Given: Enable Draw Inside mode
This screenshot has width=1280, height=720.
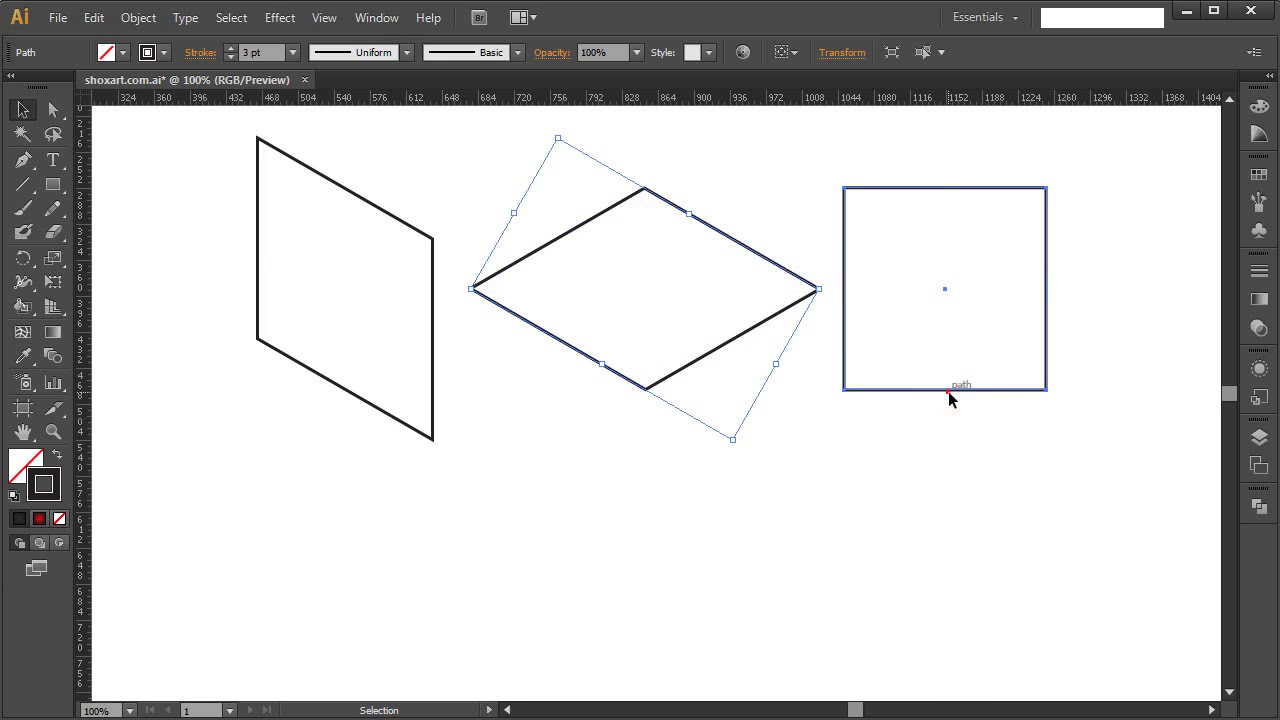Looking at the screenshot, I should [x=59, y=543].
